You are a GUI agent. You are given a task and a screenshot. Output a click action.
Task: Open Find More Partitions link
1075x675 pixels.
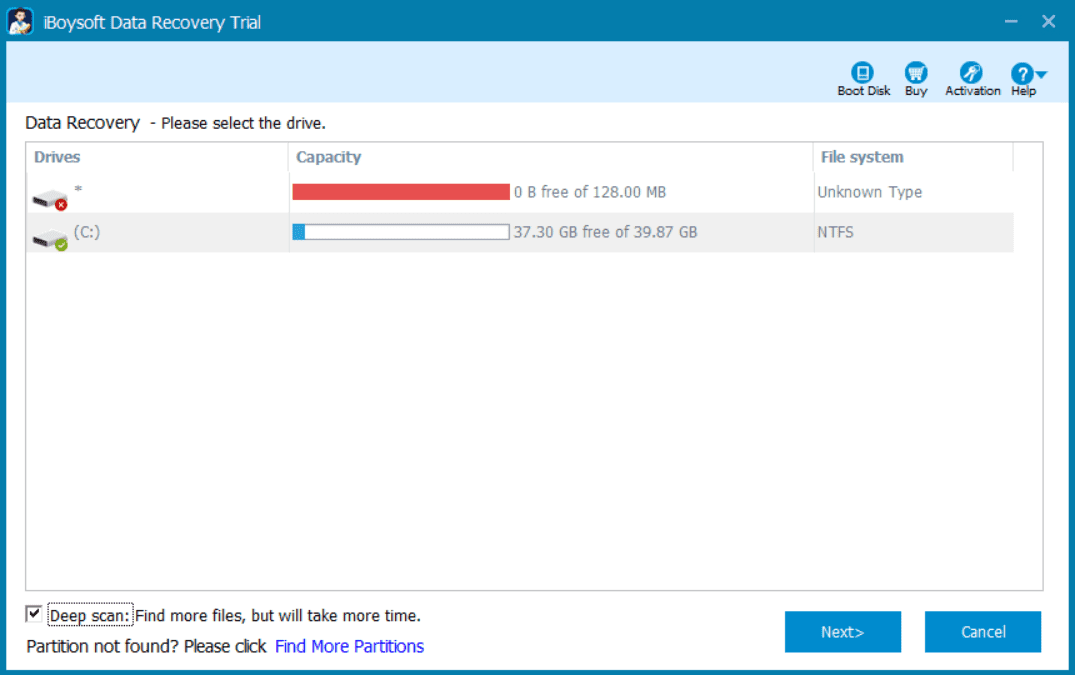(x=349, y=646)
